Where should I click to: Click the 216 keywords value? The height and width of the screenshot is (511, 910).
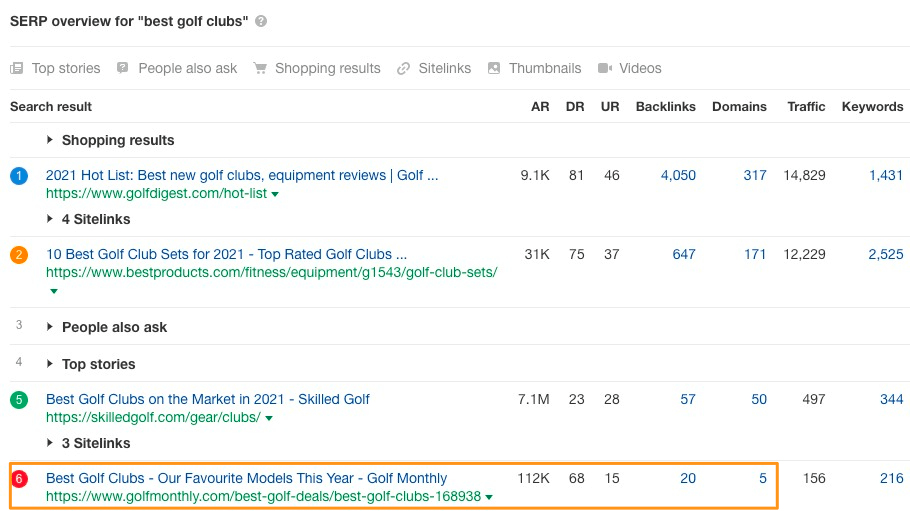[x=891, y=478]
